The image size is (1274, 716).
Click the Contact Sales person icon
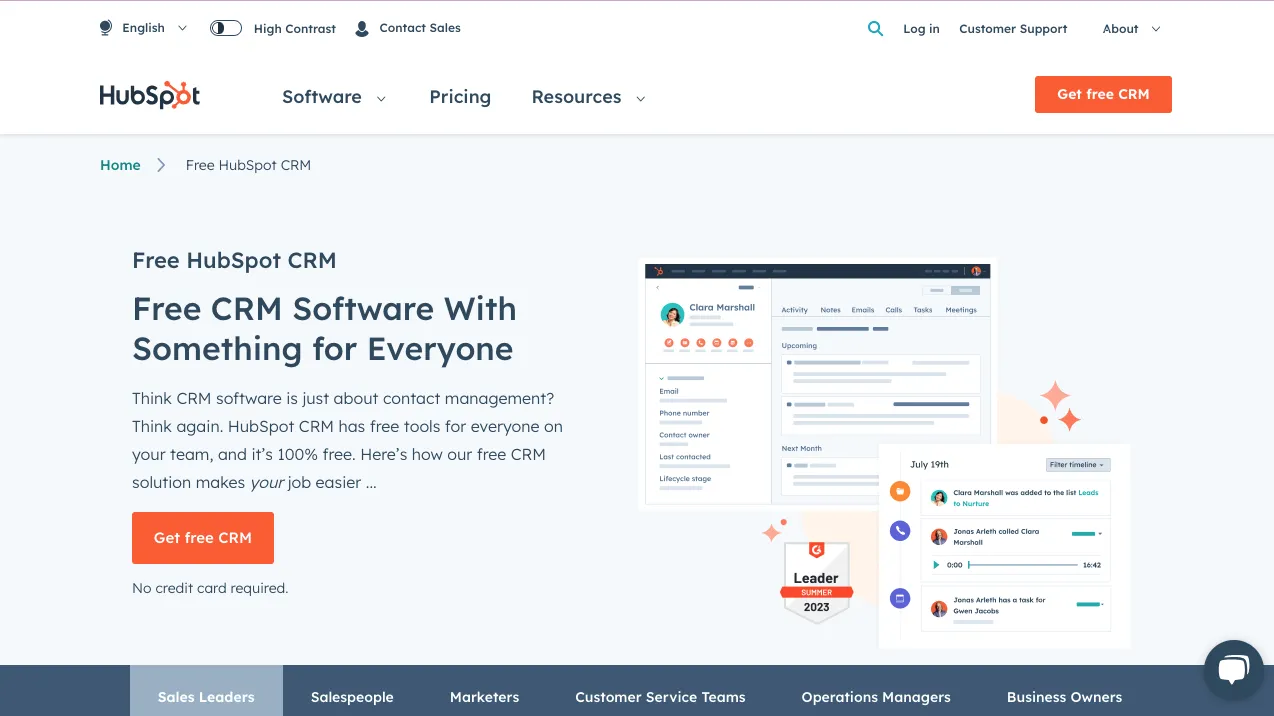362,29
